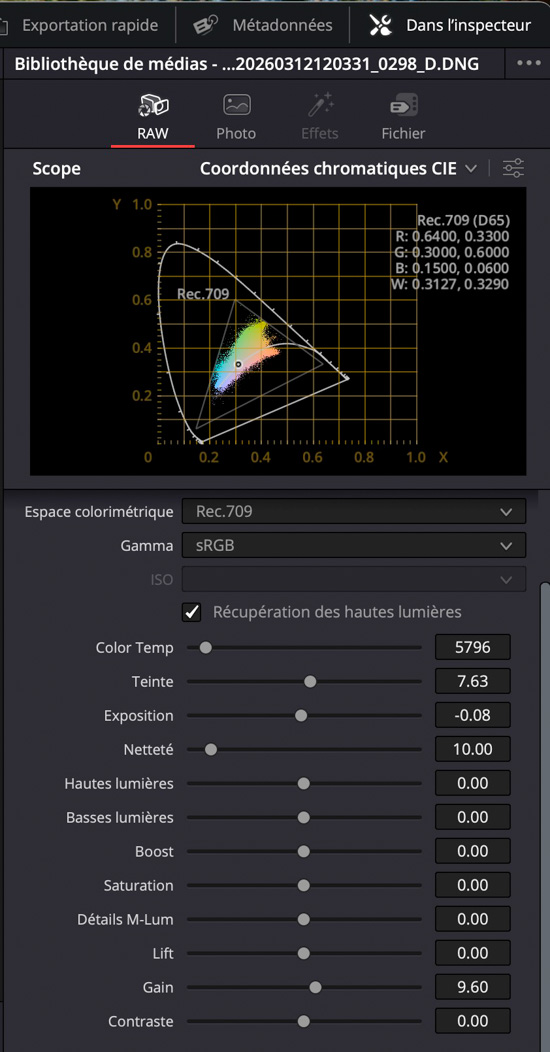Open the Espace colorimétrique Rec.709 dropdown
The image size is (550, 1052).
[x=353, y=512]
